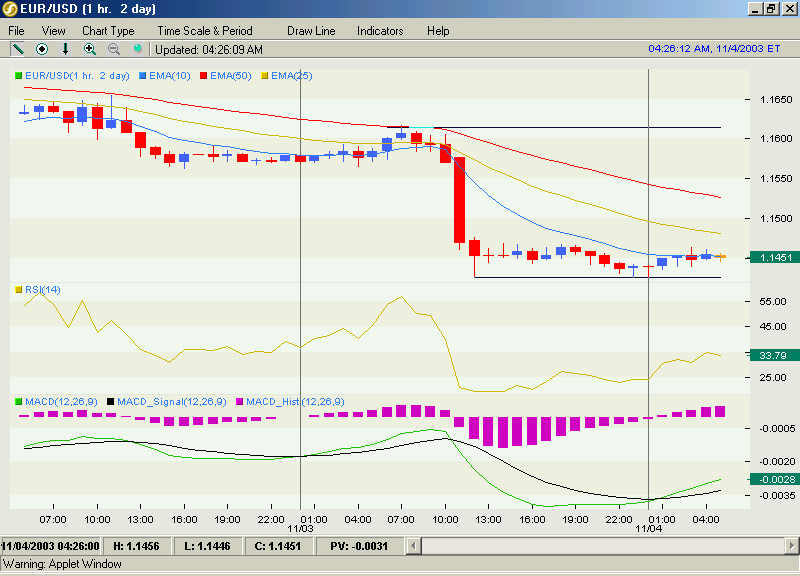The width and height of the screenshot is (800, 576).
Task: Open the File menu
Action: (16, 31)
